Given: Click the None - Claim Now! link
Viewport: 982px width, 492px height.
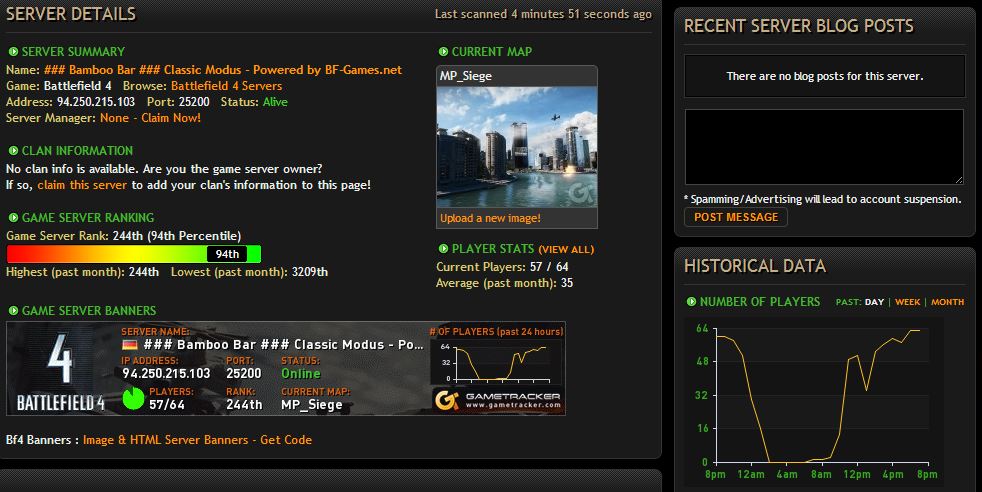Looking at the screenshot, I should point(150,118).
